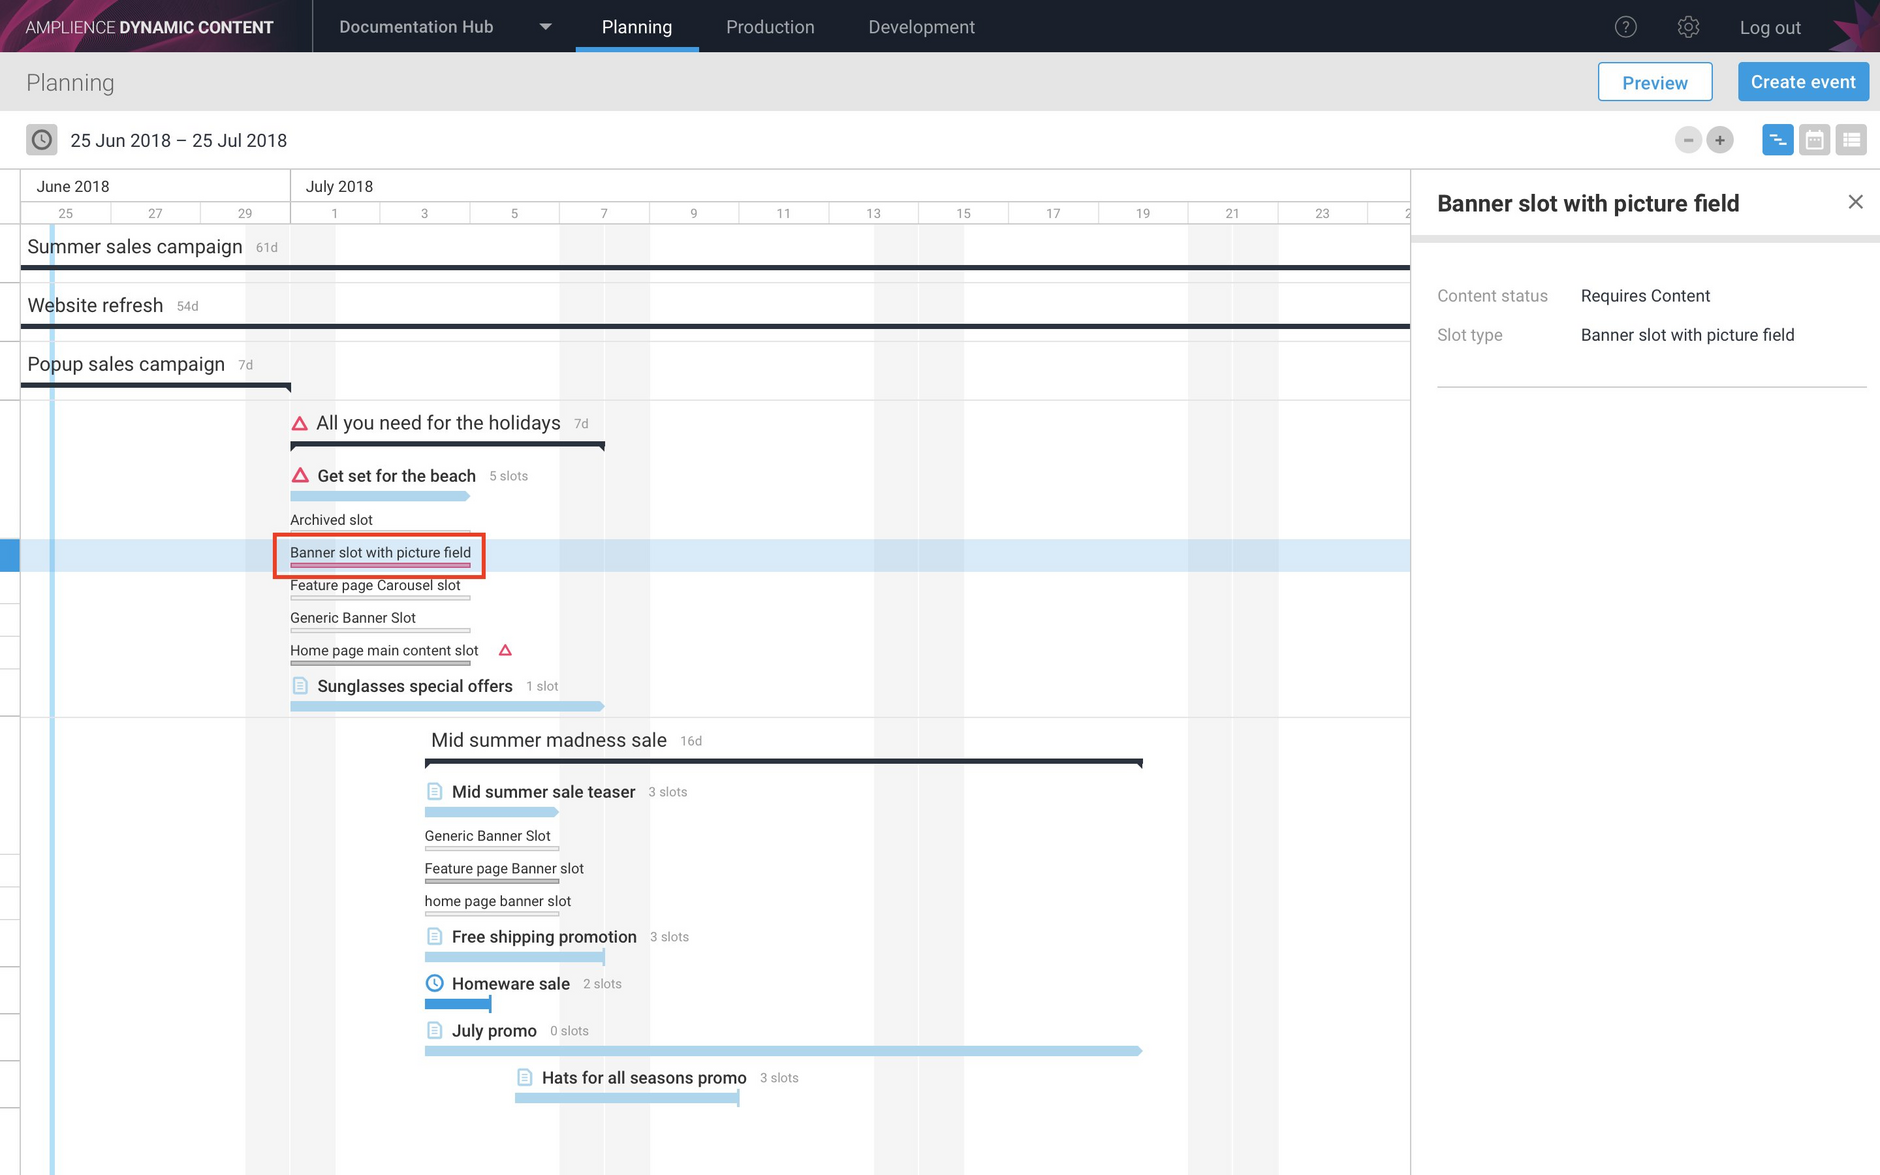
Task: Open the Get set for the beach edition
Action: [396, 476]
